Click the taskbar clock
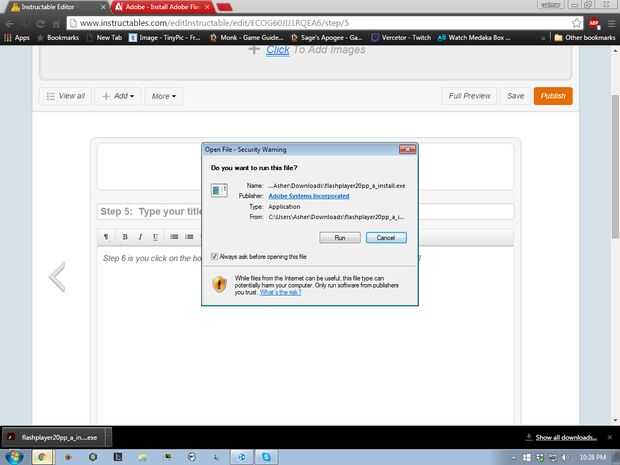Image resolution: width=620 pixels, height=465 pixels. click(x=593, y=458)
